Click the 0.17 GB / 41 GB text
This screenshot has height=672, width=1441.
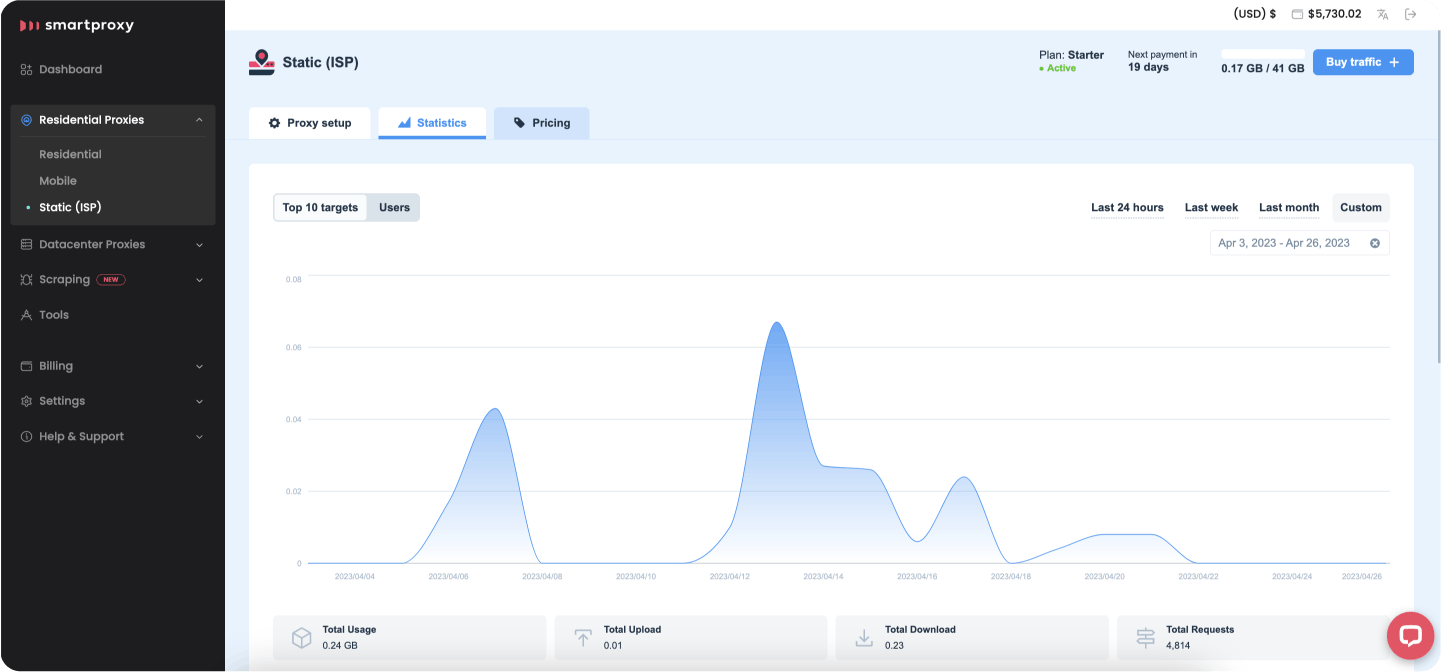click(1263, 69)
